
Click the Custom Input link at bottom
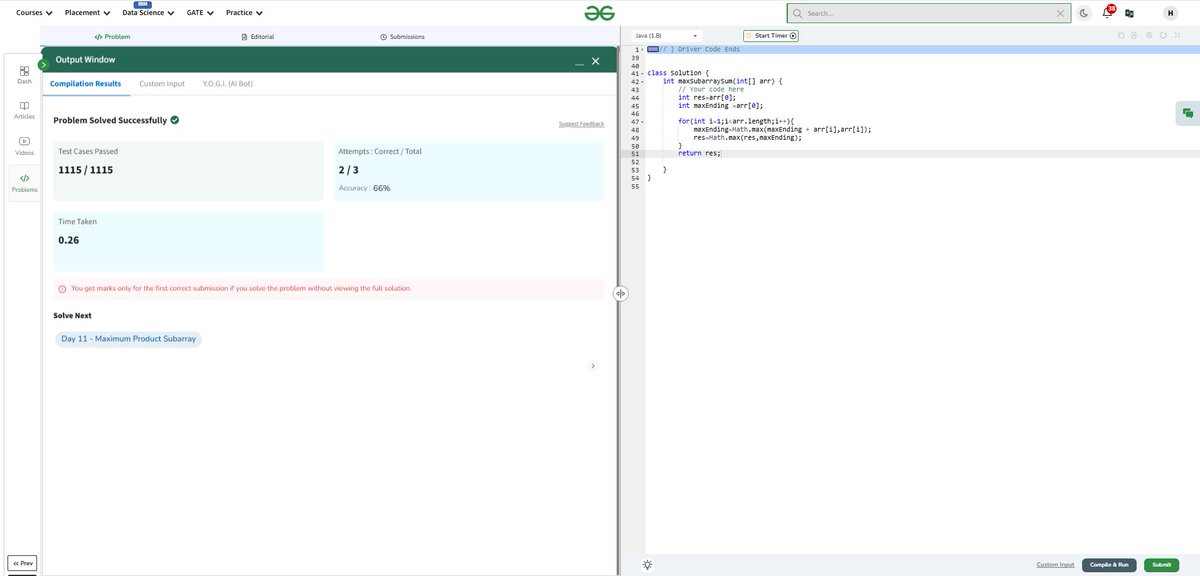[x=1055, y=565]
